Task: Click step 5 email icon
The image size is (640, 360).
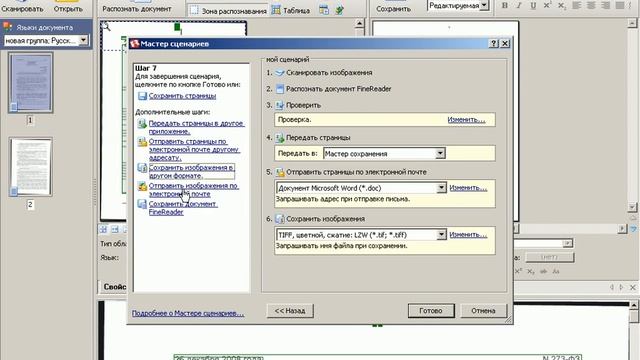Action: (x=280, y=172)
